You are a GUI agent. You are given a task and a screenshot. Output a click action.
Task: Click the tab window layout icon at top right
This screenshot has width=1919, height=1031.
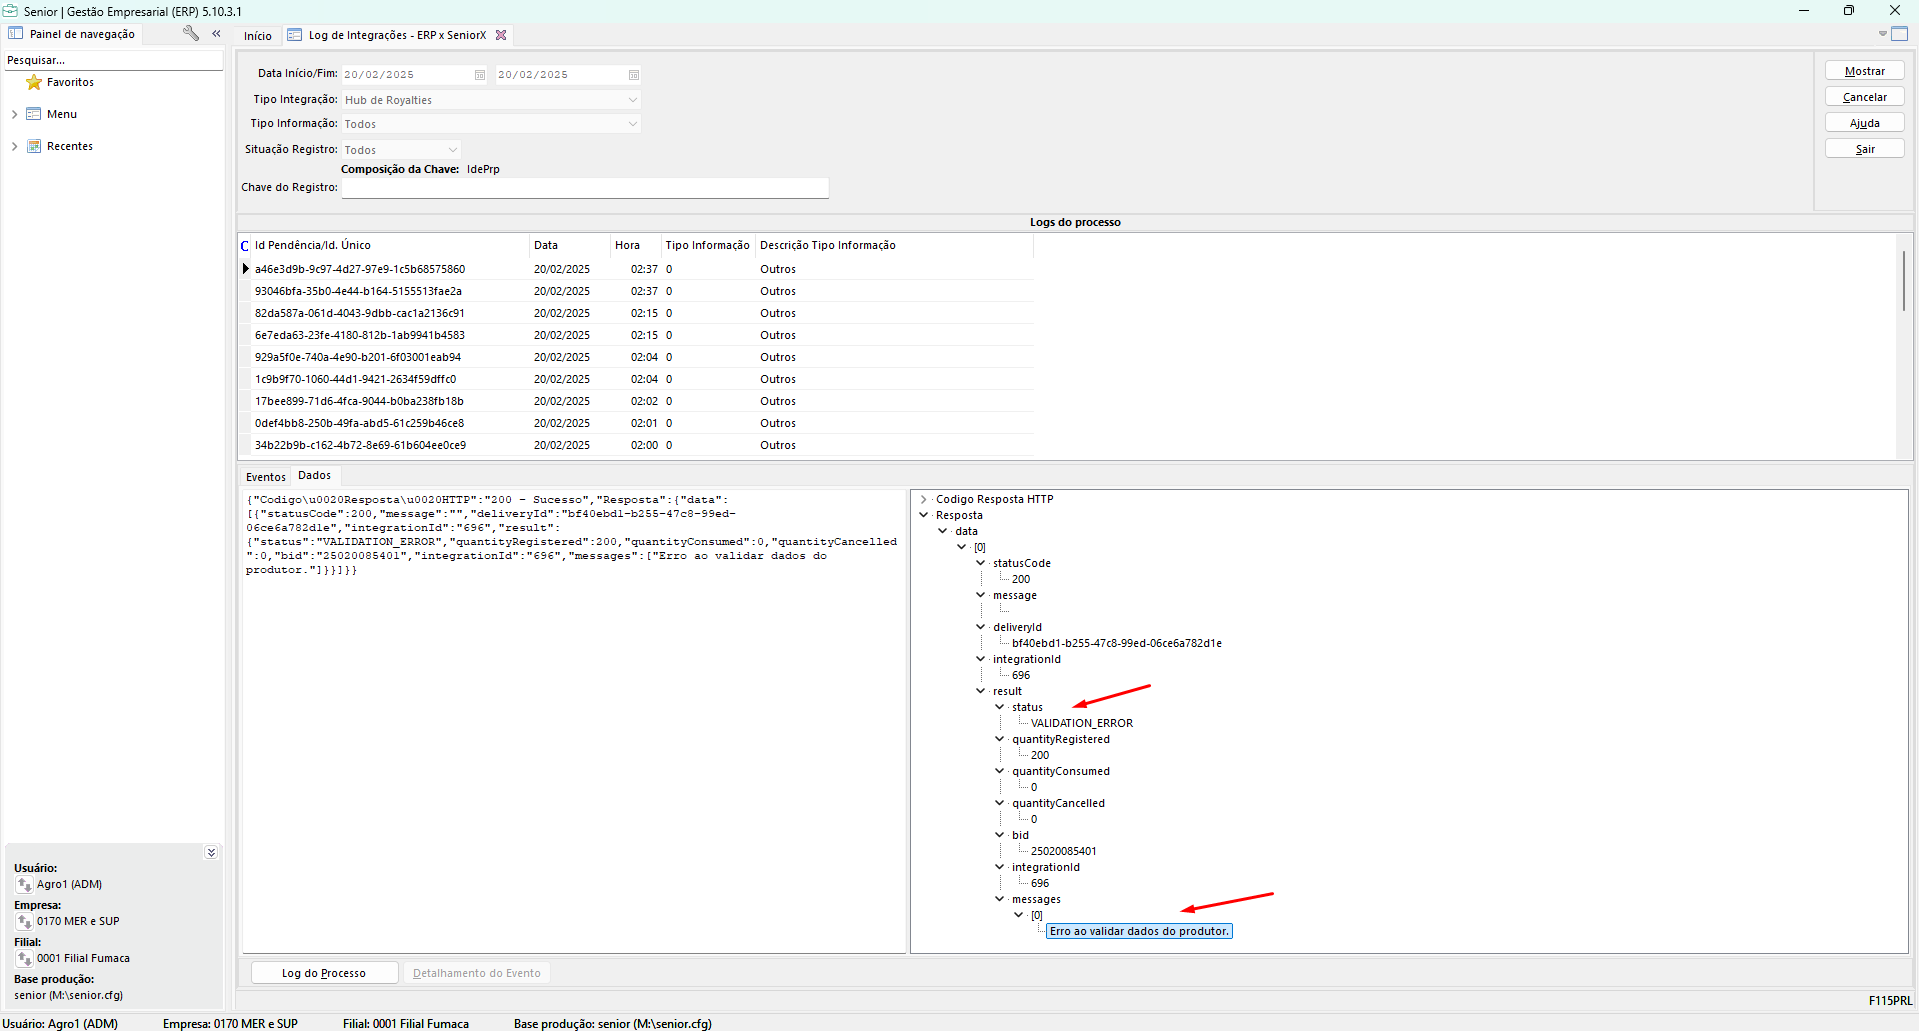coord(1900,34)
